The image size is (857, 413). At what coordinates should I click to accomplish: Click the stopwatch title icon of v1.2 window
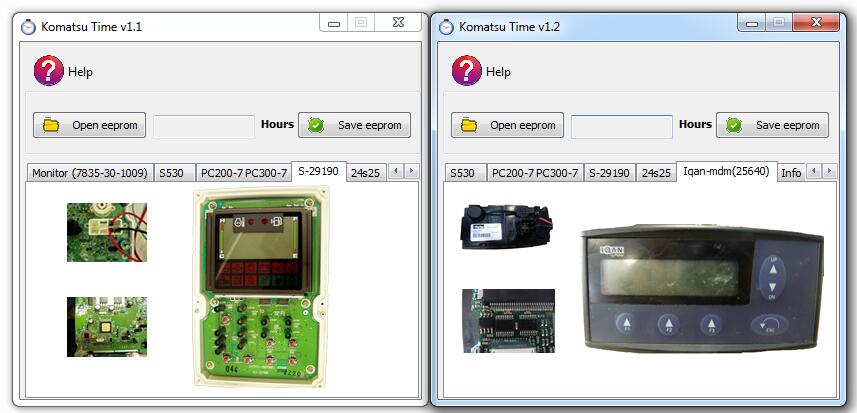point(446,26)
